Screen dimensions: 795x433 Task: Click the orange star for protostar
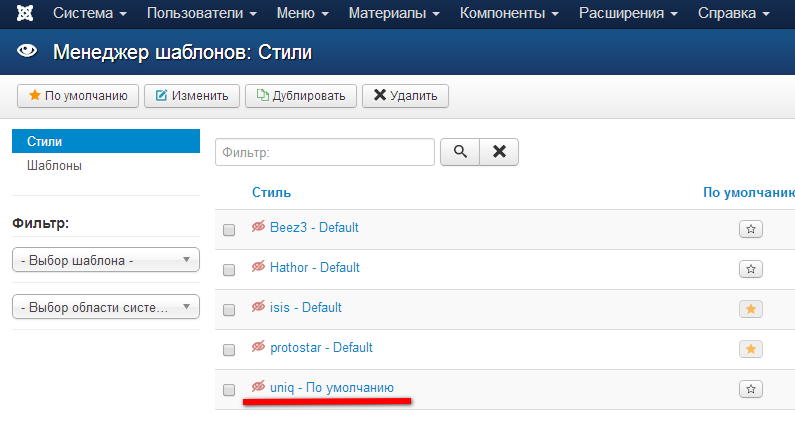coord(751,349)
